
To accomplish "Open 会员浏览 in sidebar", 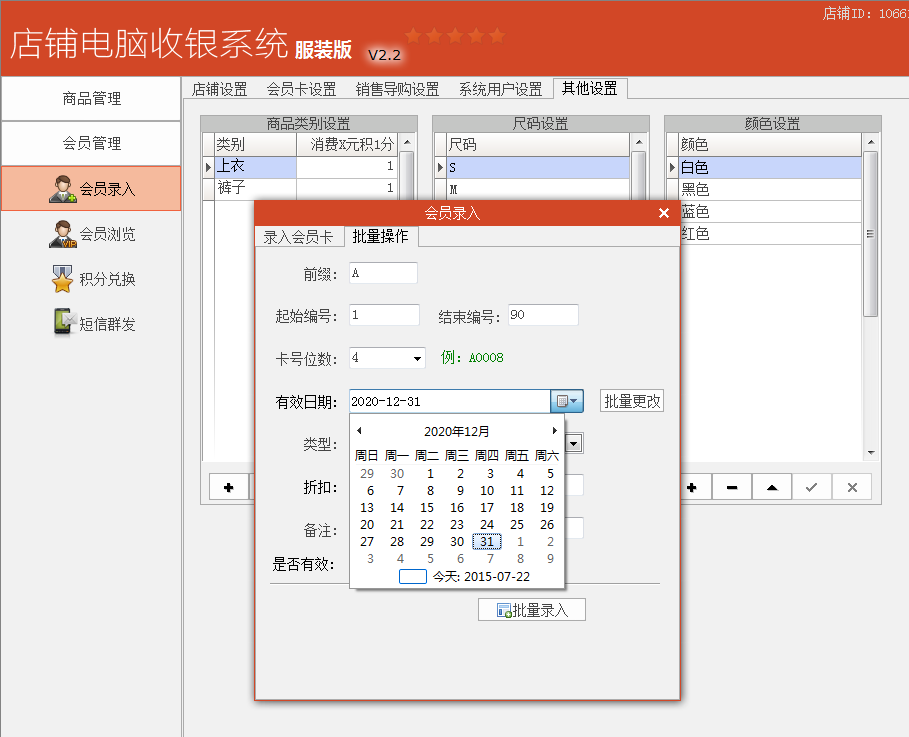I will pos(91,234).
